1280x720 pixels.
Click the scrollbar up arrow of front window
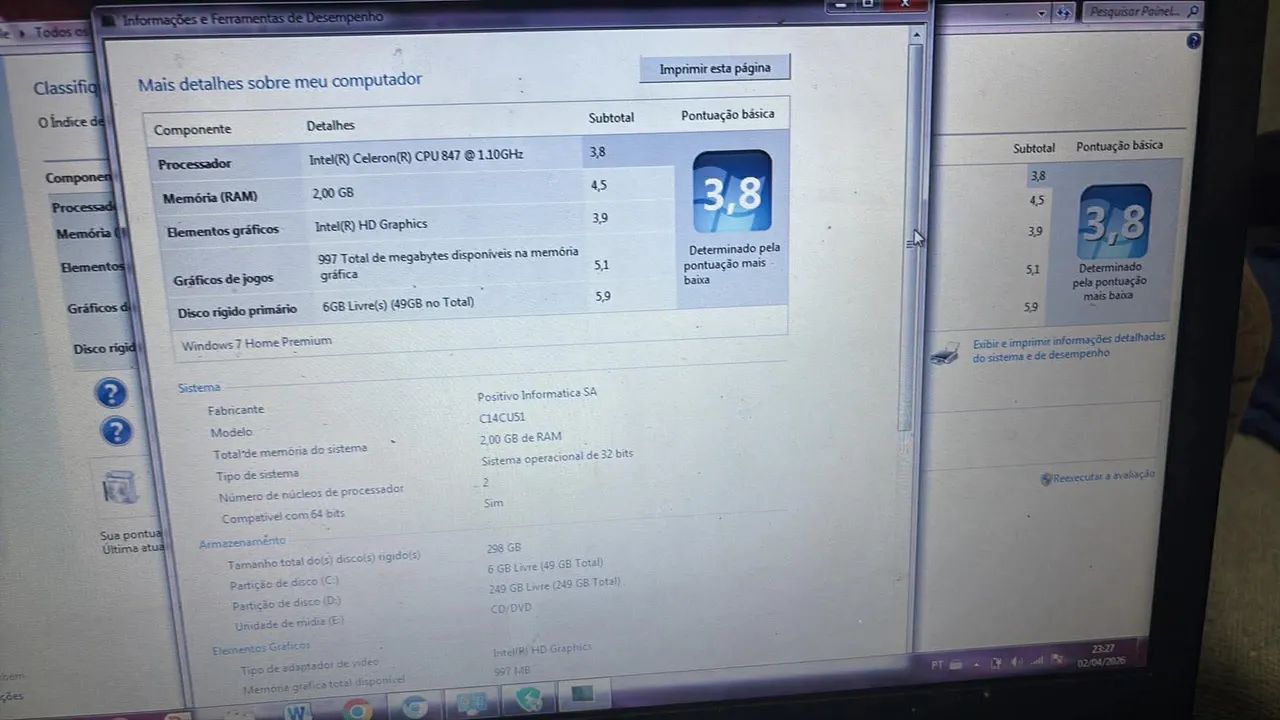pyautogui.click(x=915, y=34)
